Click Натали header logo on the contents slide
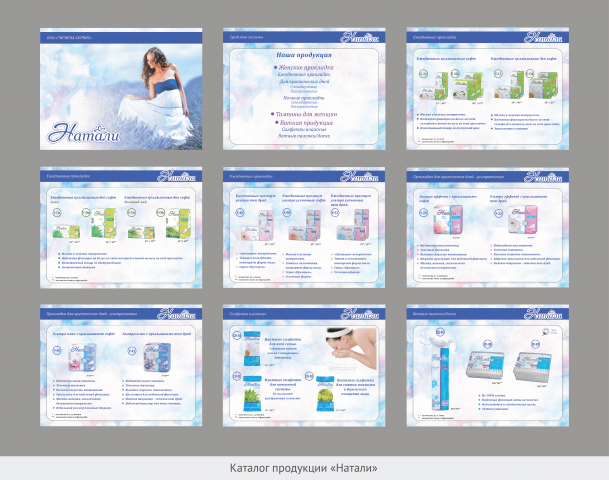The height and width of the screenshot is (480, 609). (359, 37)
